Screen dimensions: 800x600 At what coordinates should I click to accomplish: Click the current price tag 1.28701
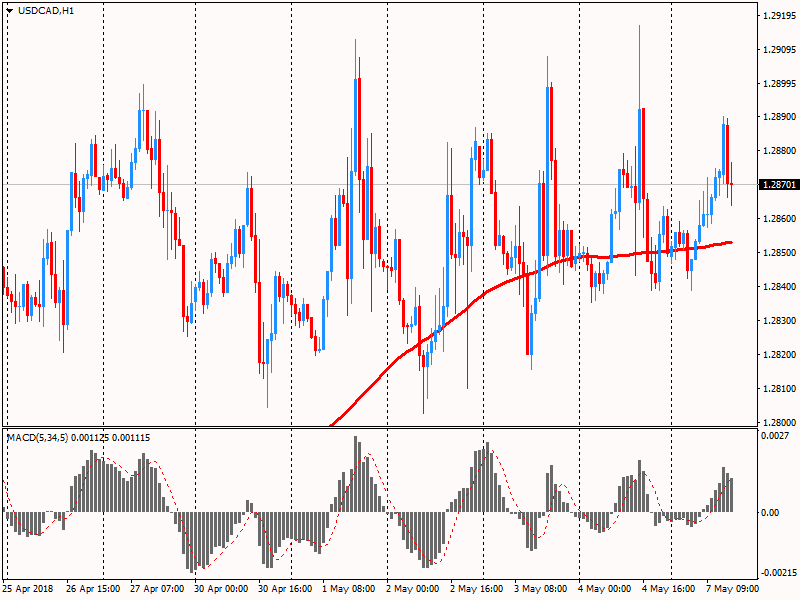(x=777, y=185)
